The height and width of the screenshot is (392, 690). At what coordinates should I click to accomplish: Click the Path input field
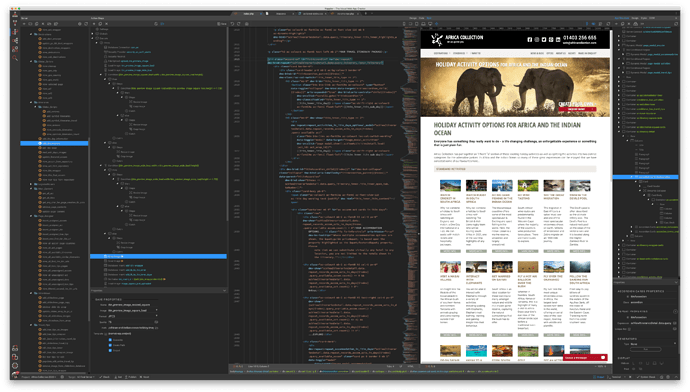(131, 328)
